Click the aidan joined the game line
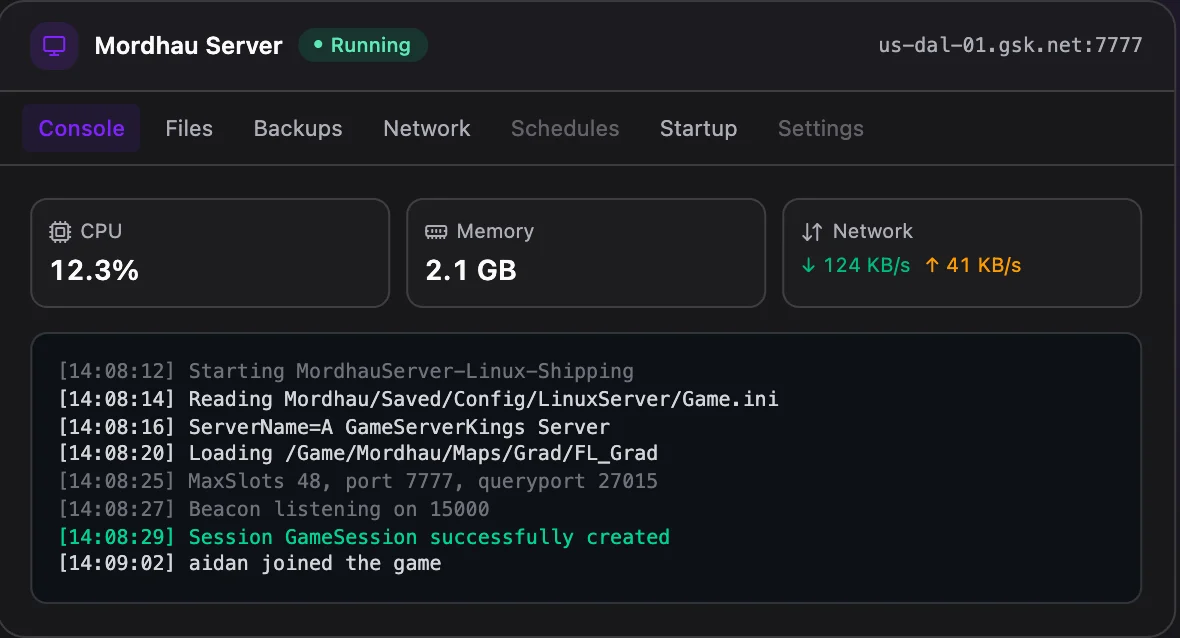Screen dimensions: 1180x638 tap(250, 563)
